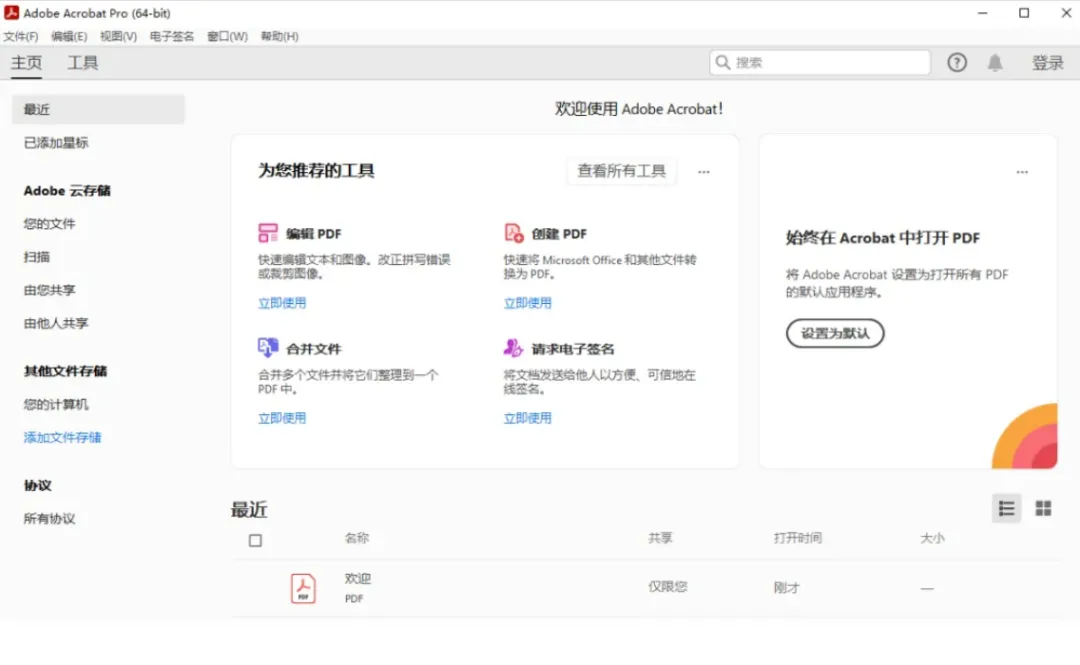Open the 文件(F) menu

[x=21, y=36]
